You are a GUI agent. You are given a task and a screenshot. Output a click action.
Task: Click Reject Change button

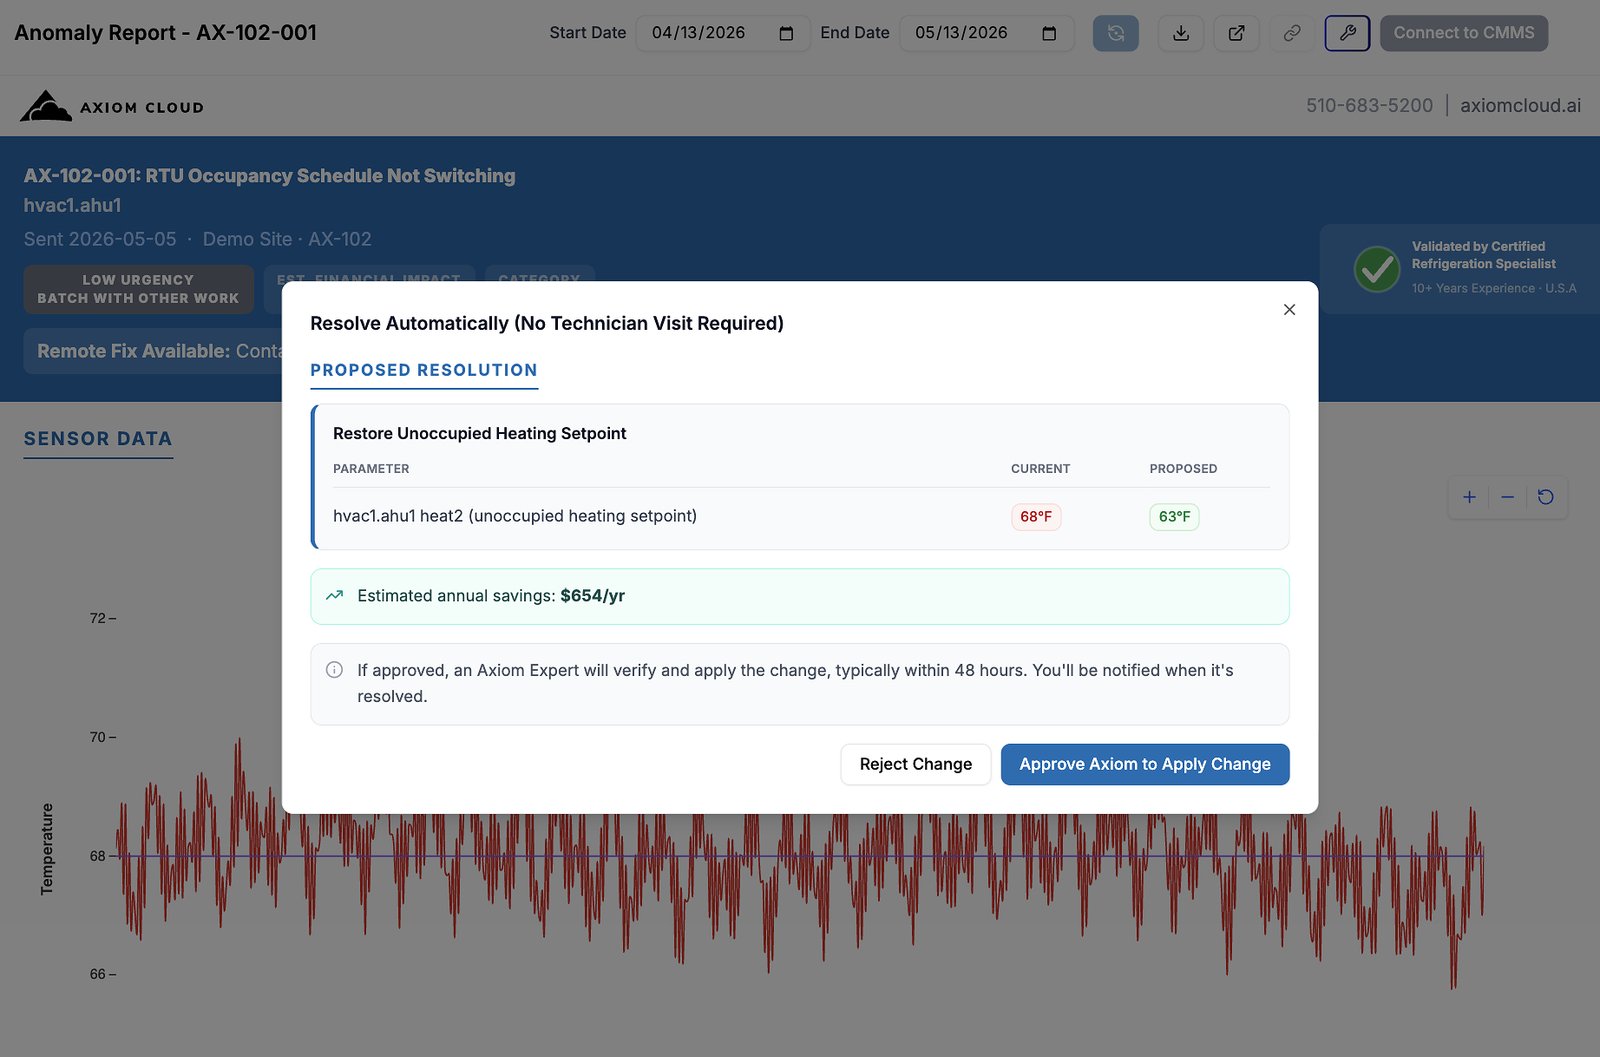pyautogui.click(x=916, y=764)
